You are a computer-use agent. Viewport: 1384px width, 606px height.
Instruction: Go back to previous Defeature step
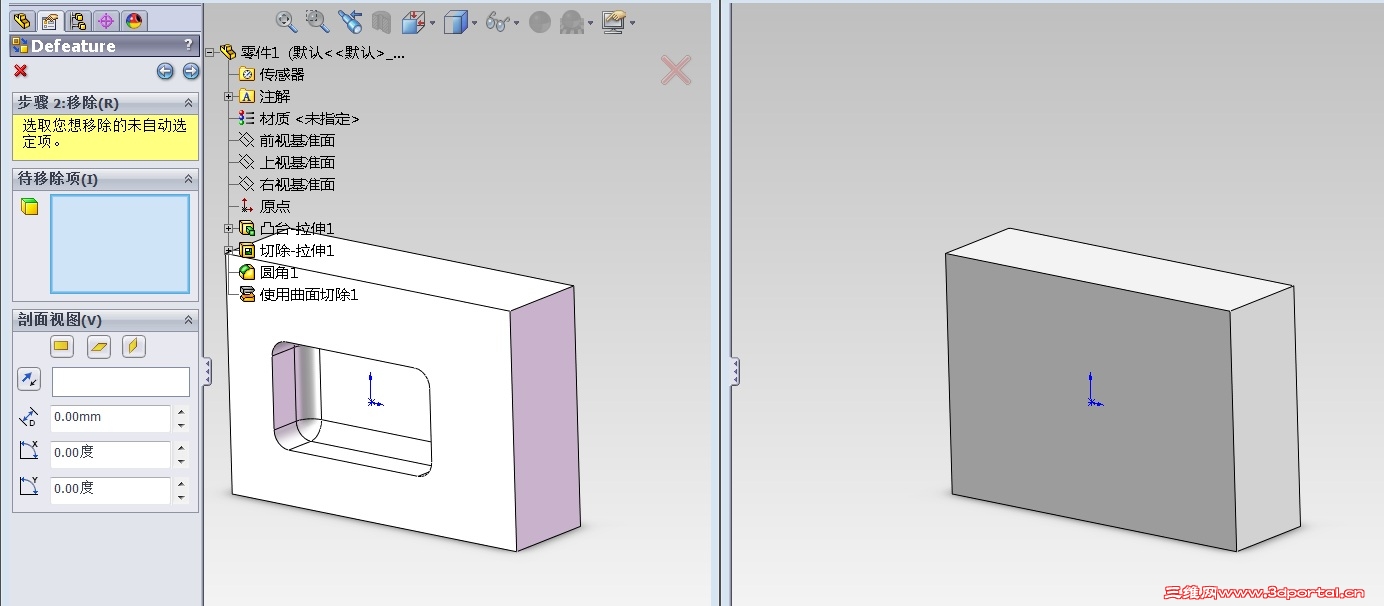[x=165, y=71]
